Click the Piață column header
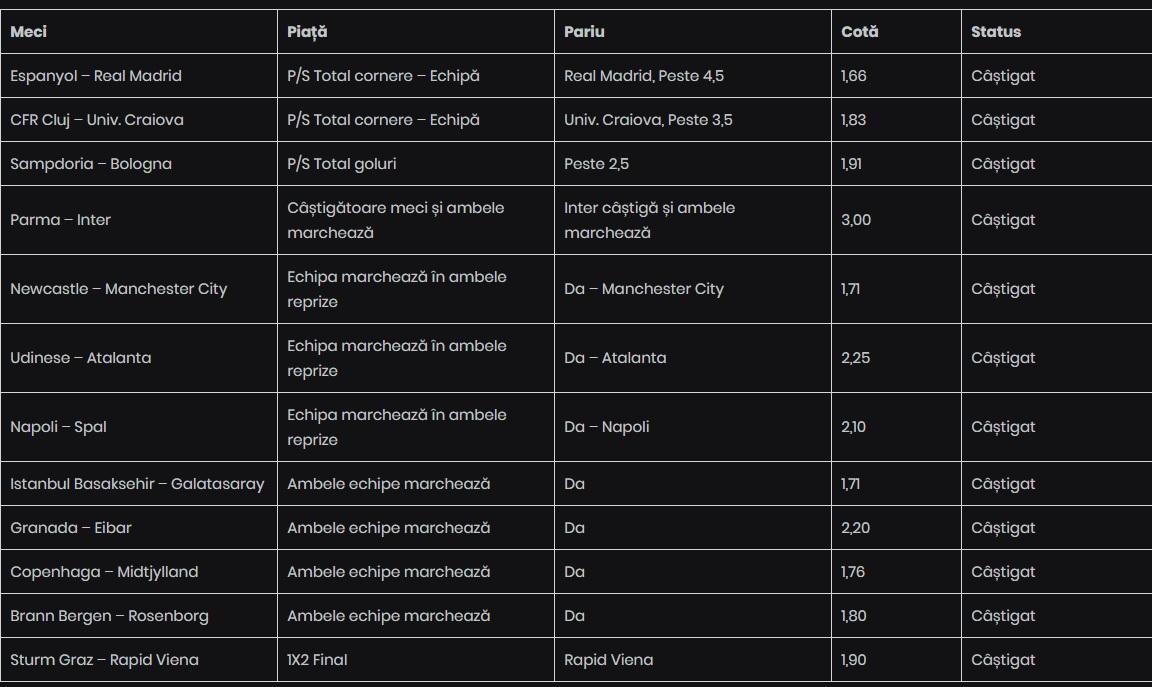 (307, 32)
